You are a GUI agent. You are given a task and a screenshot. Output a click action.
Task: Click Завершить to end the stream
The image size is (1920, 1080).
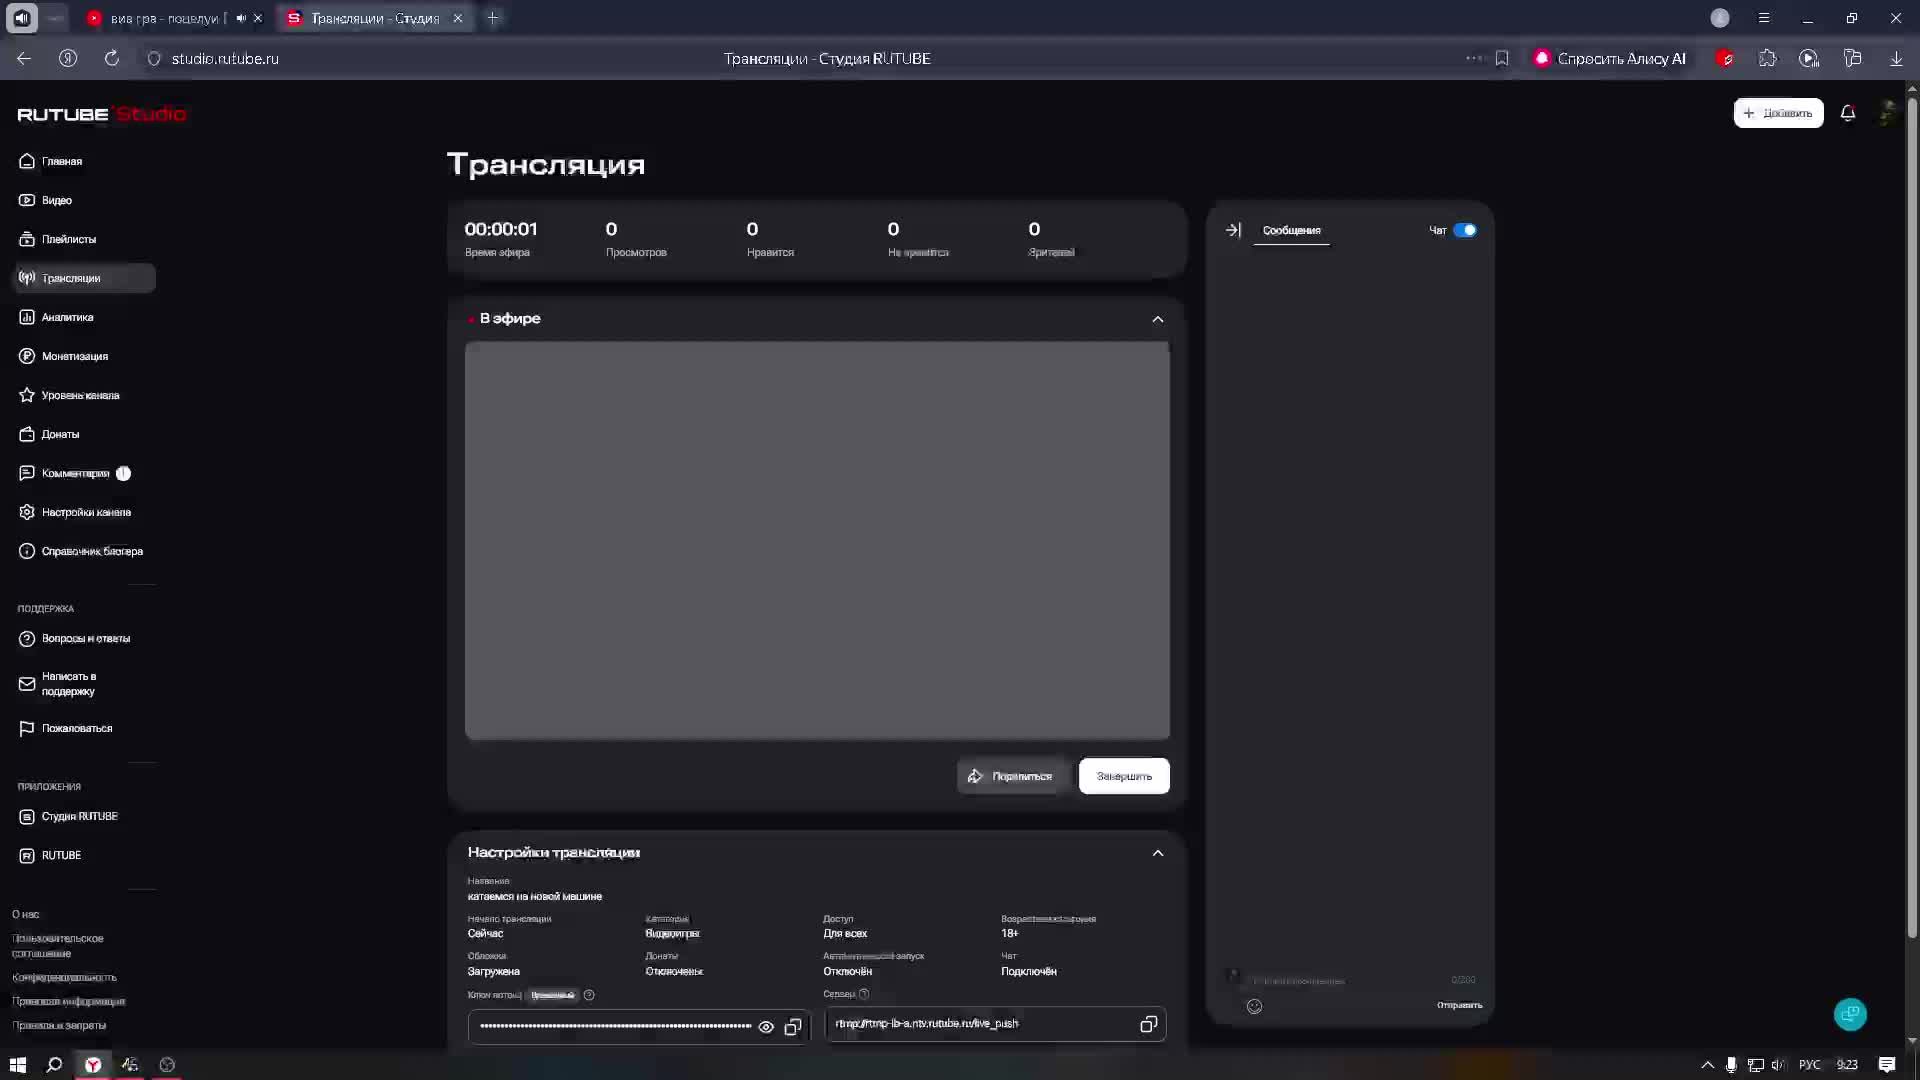pos(1124,776)
